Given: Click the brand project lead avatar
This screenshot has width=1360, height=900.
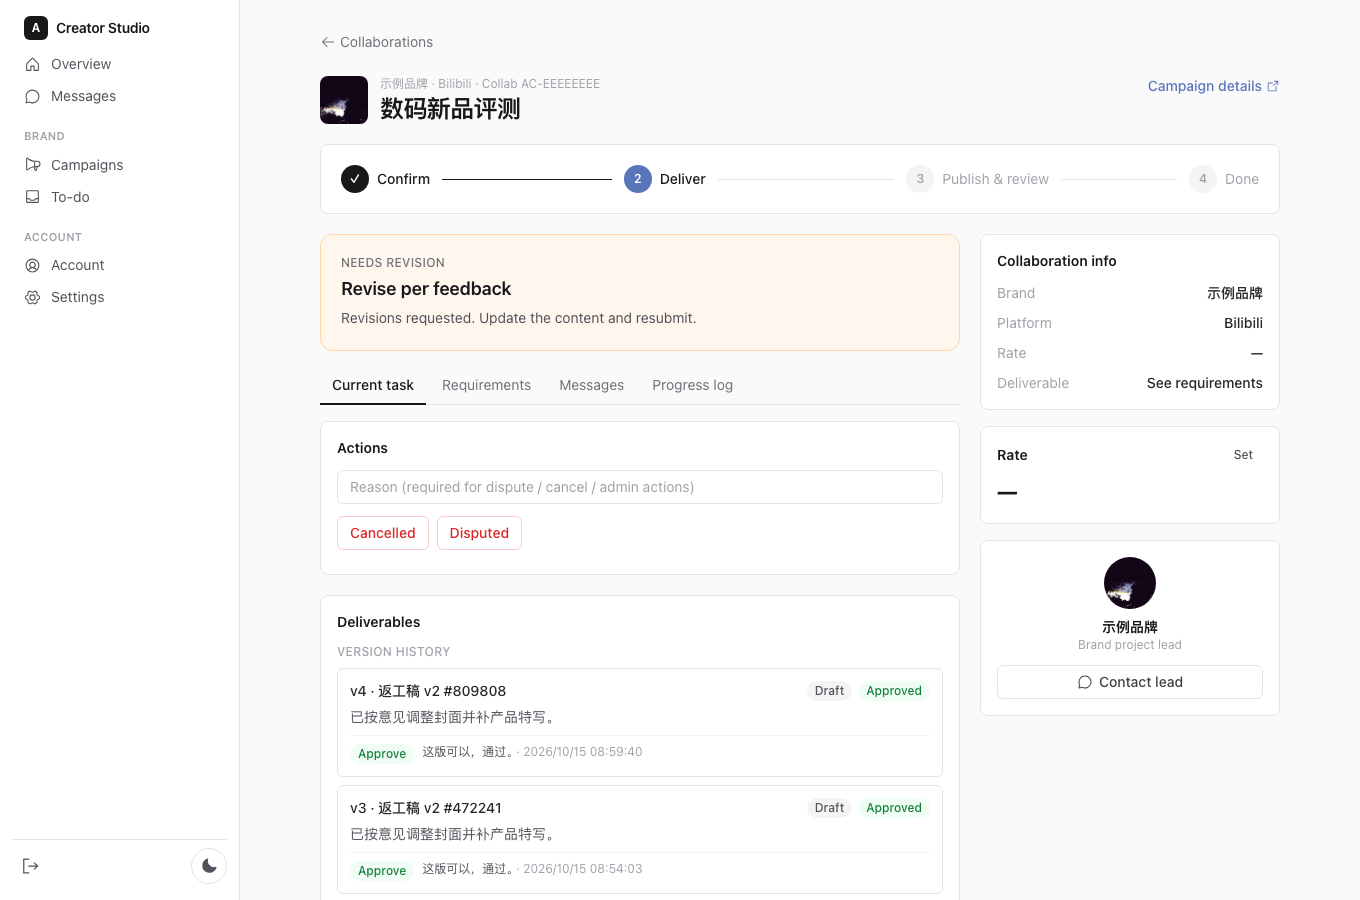Looking at the screenshot, I should click(1130, 583).
